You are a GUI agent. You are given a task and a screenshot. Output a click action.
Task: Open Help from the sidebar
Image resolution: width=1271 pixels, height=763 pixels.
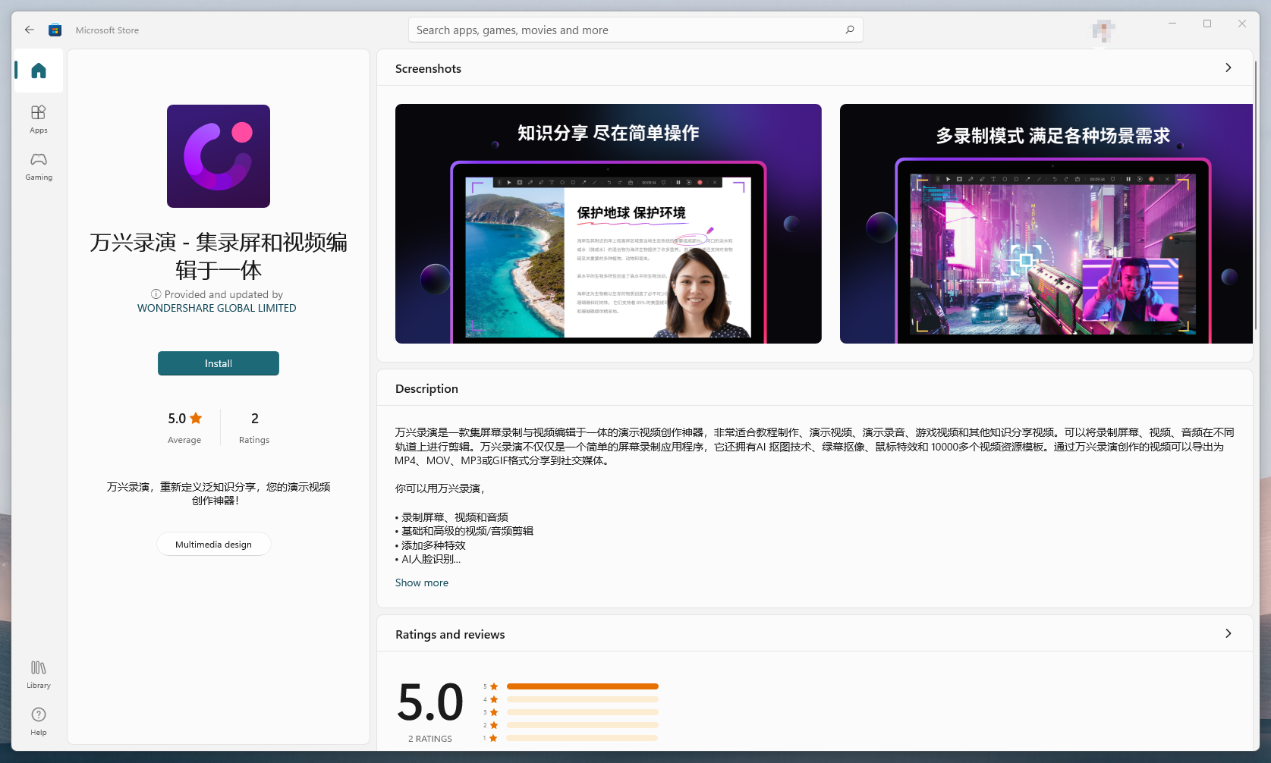[x=38, y=721]
